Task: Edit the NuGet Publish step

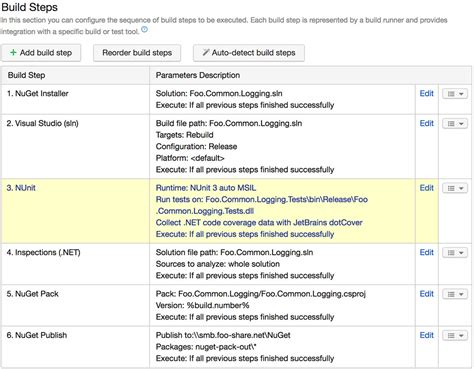Action: [x=426, y=335]
